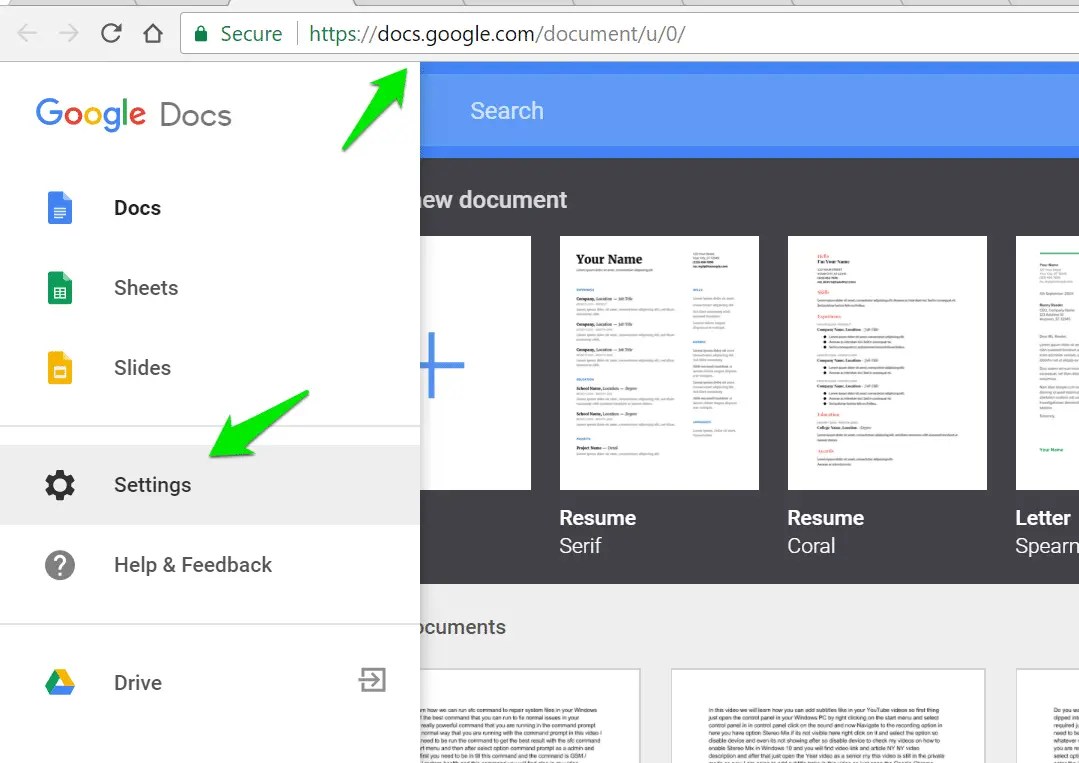Open Sheets using the green grid icon
1079x763 pixels.
point(59,287)
